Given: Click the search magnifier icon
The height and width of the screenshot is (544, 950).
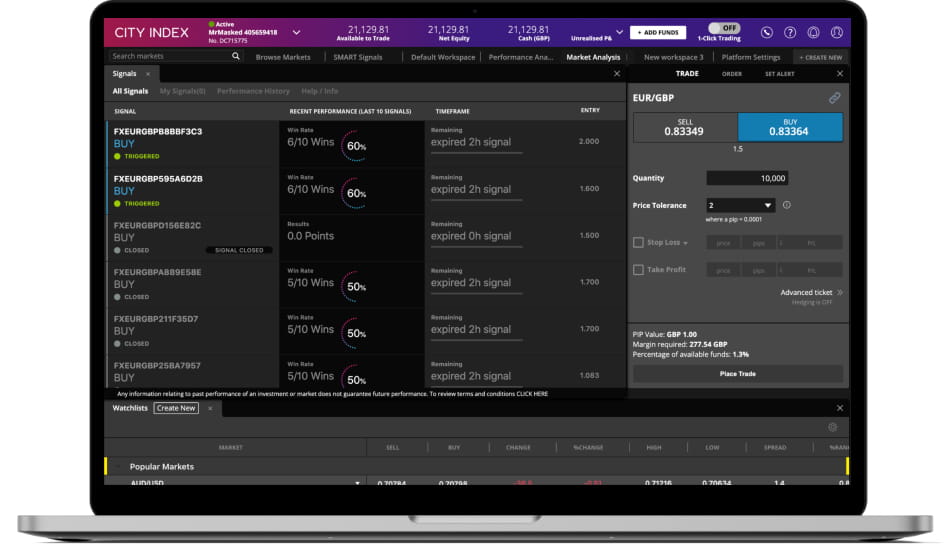Looking at the screenshot, I should (x=236, y=56).
